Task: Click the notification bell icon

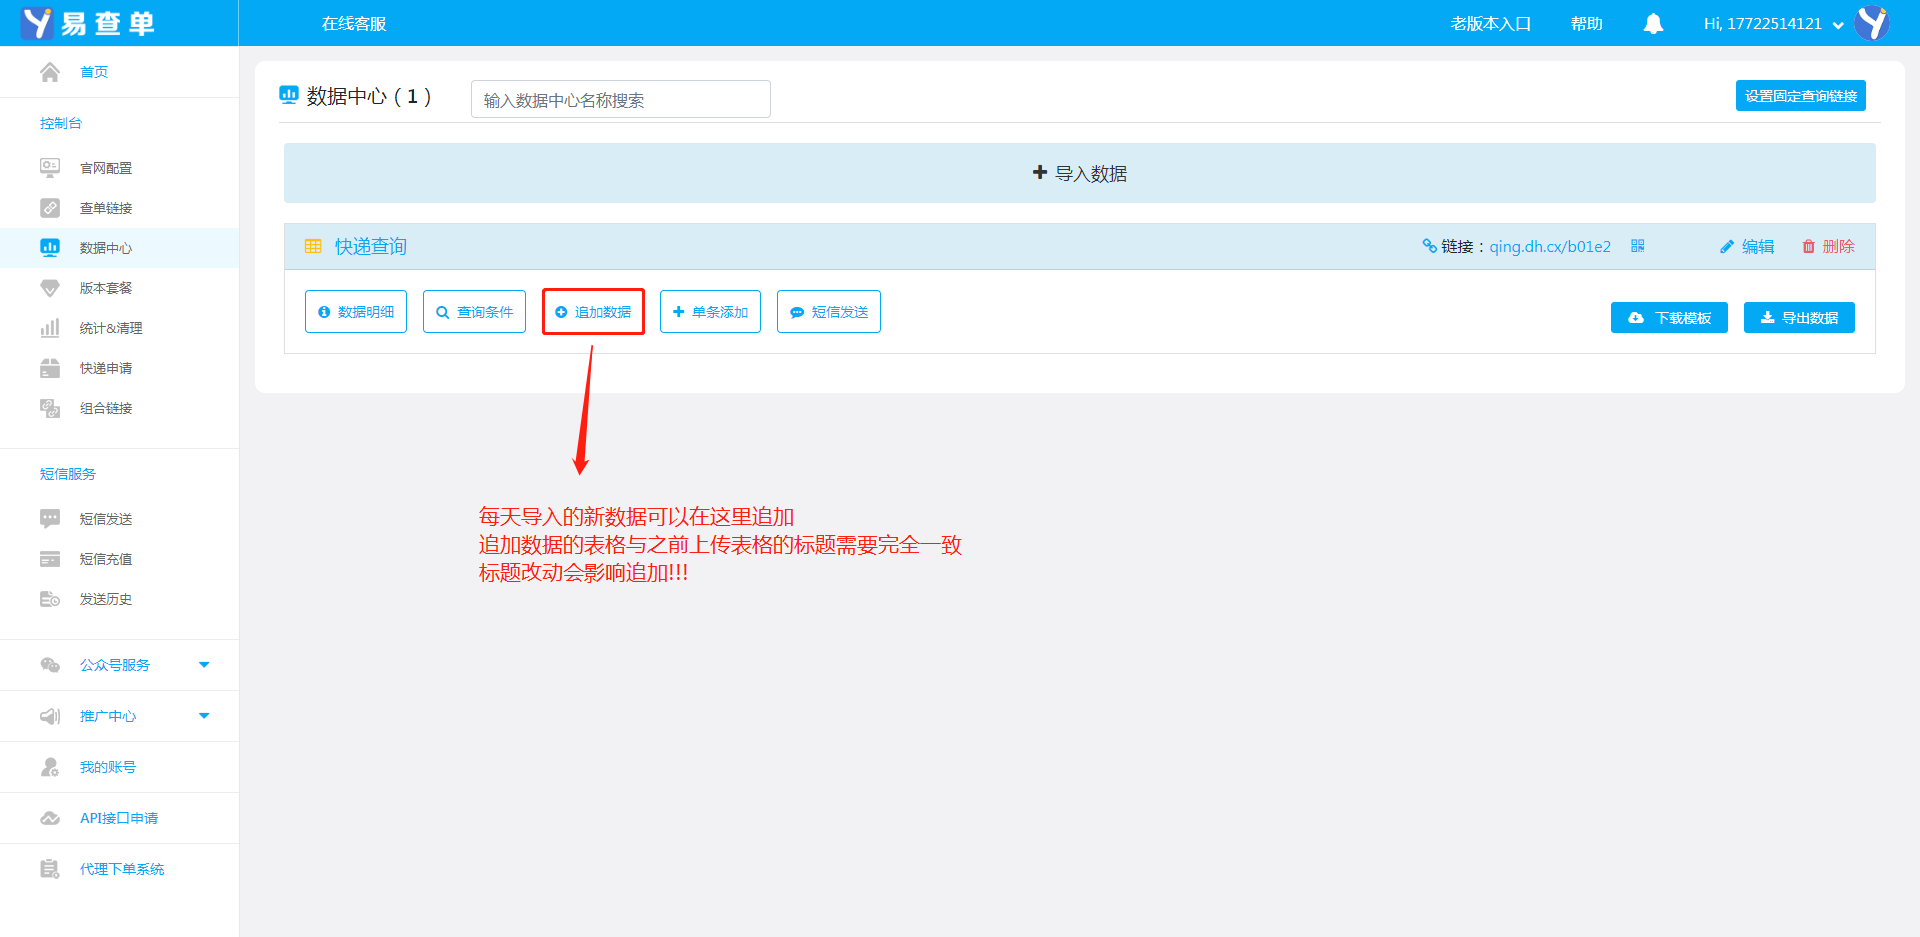Action: tap(1653, 23)
